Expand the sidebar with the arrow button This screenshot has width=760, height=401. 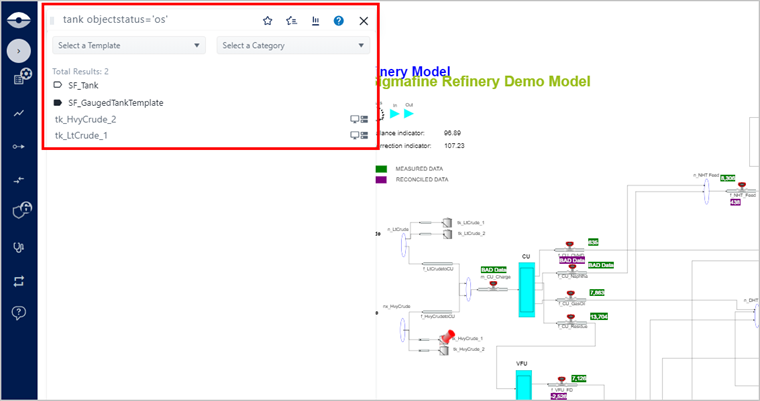[18, 50]
